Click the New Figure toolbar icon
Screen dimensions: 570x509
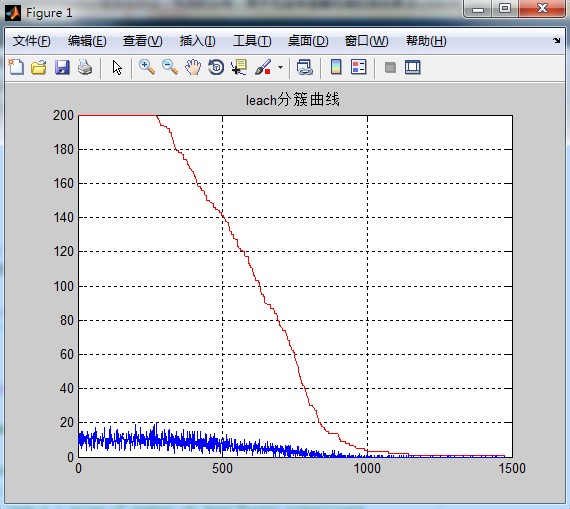point(16,68)
